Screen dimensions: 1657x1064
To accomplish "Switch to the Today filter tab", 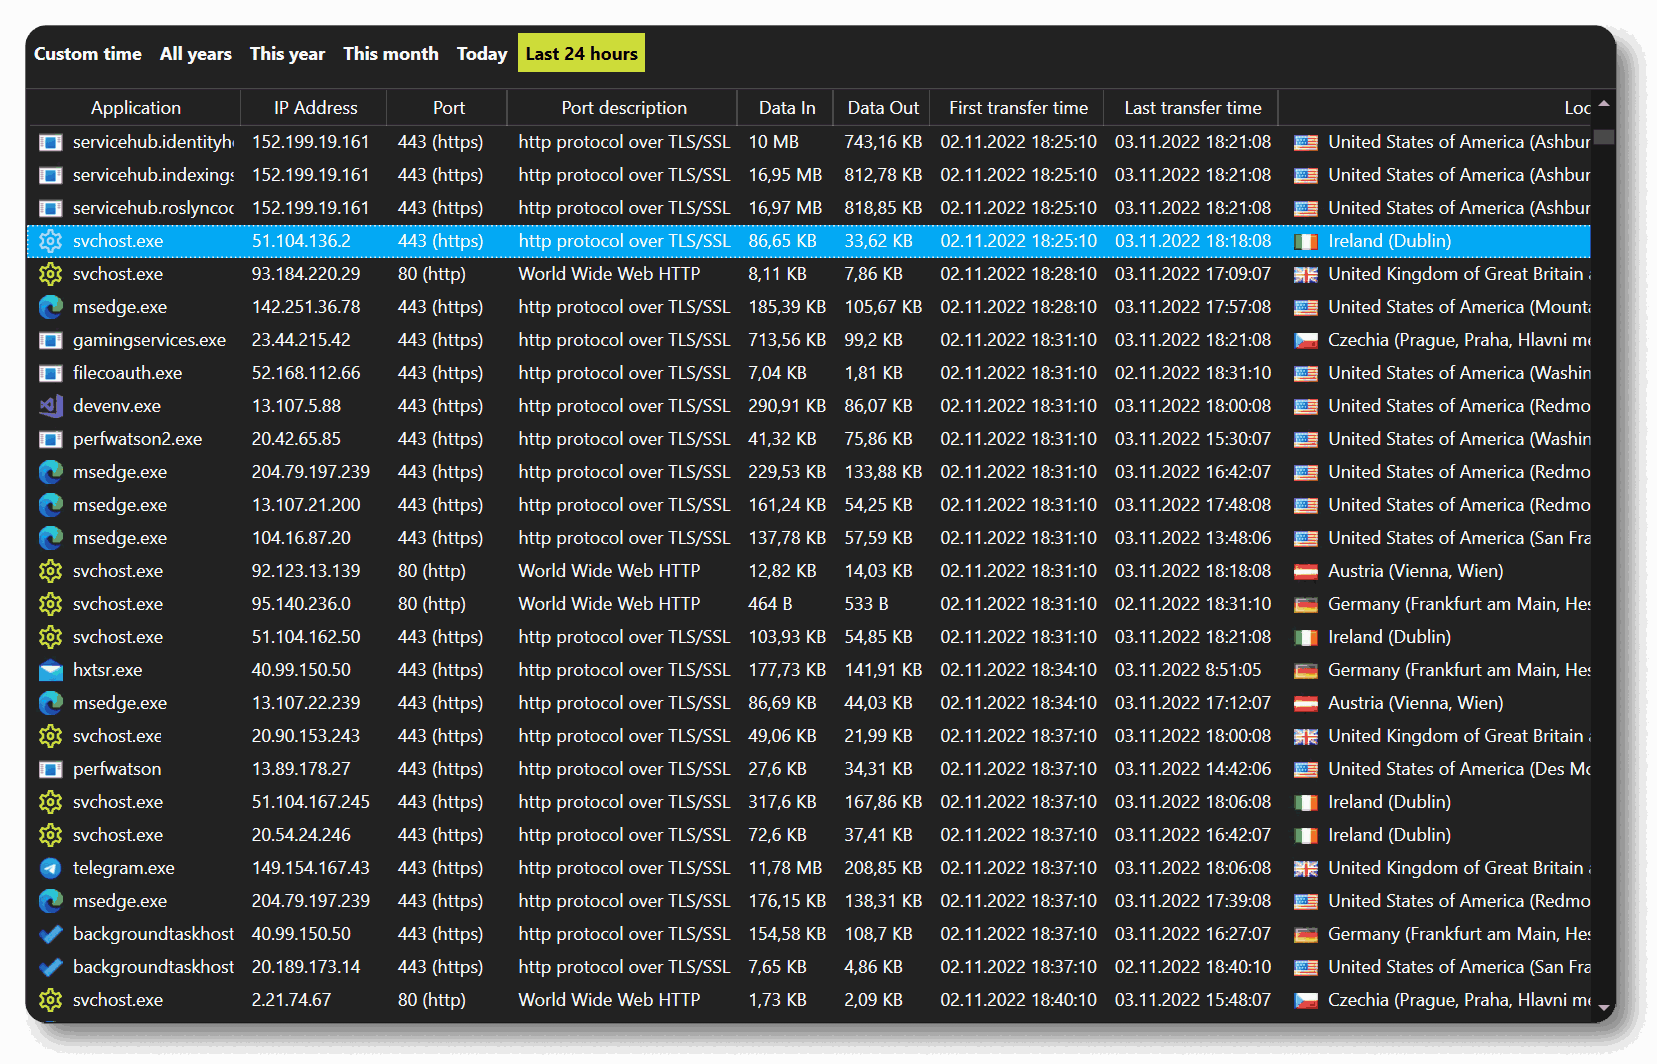I will click(481, 53).
